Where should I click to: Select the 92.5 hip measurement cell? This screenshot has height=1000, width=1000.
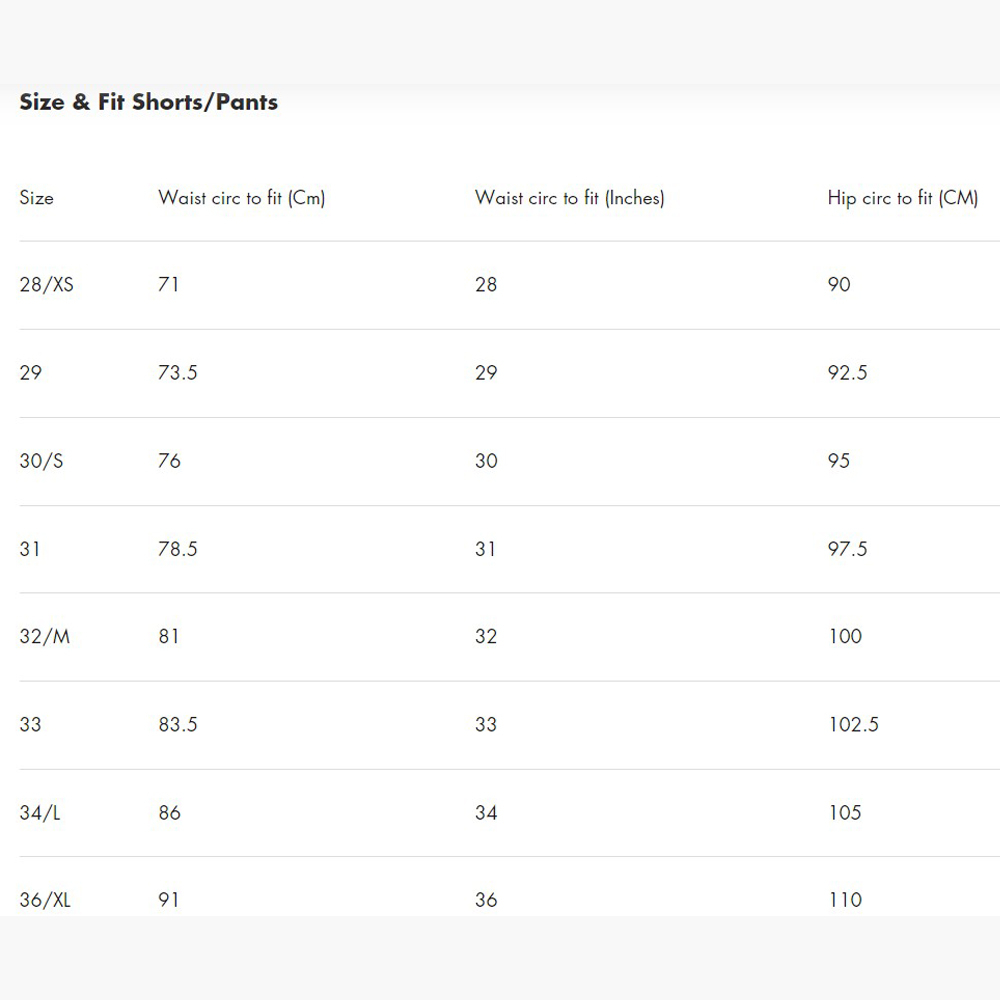[848, 373]
